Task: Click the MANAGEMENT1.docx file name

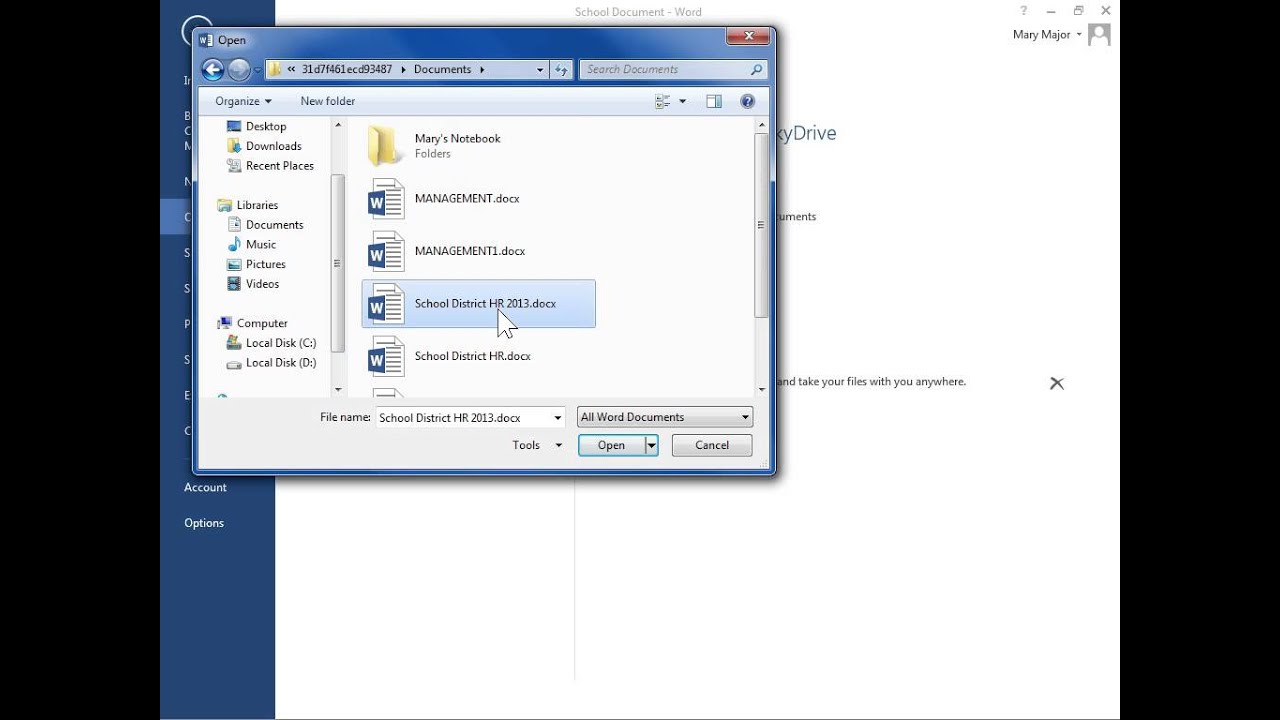Action: coord(470,251)
